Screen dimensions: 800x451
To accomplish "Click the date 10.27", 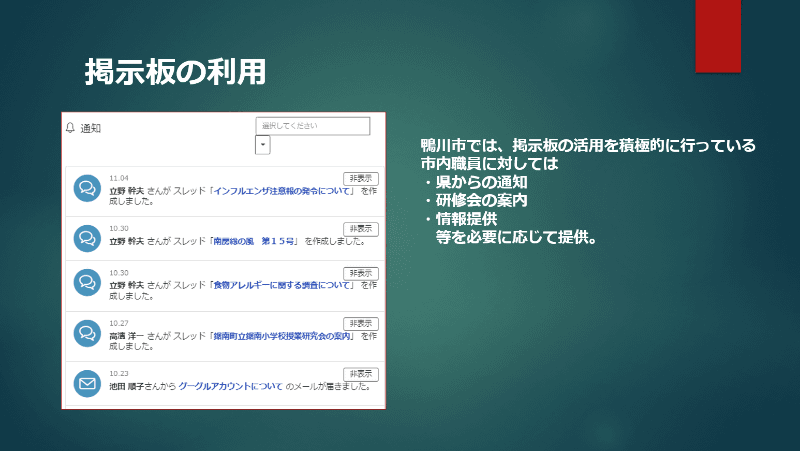I will (x=119, y=323).
